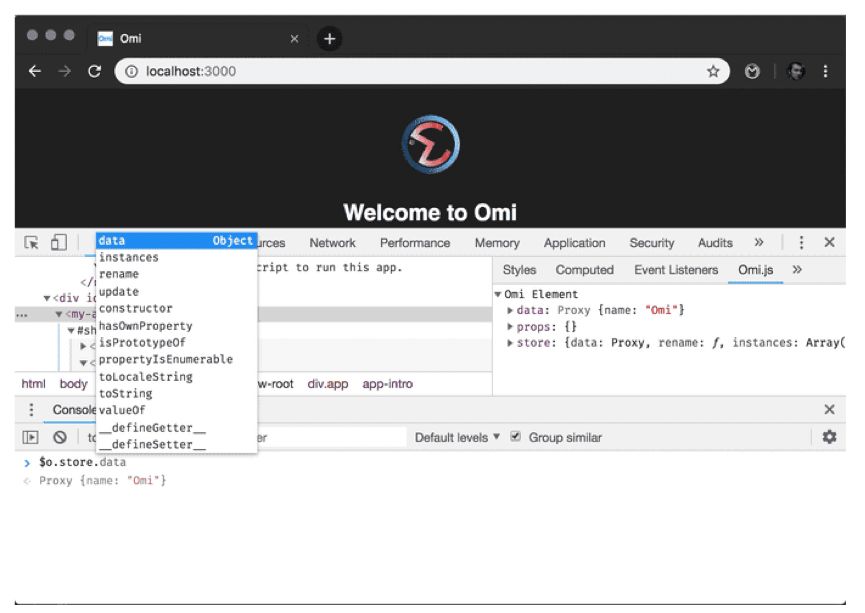The image size is (865, 613).
Task: Go forward in browser history
Action: click(x=65, y=71)
